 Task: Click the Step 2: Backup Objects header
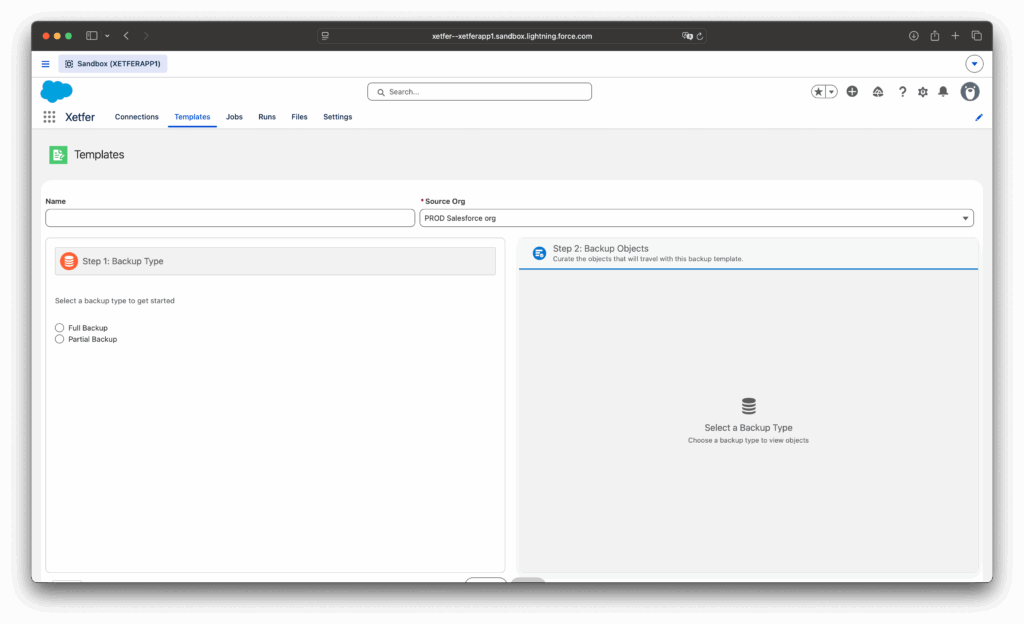tap(748, 253)
